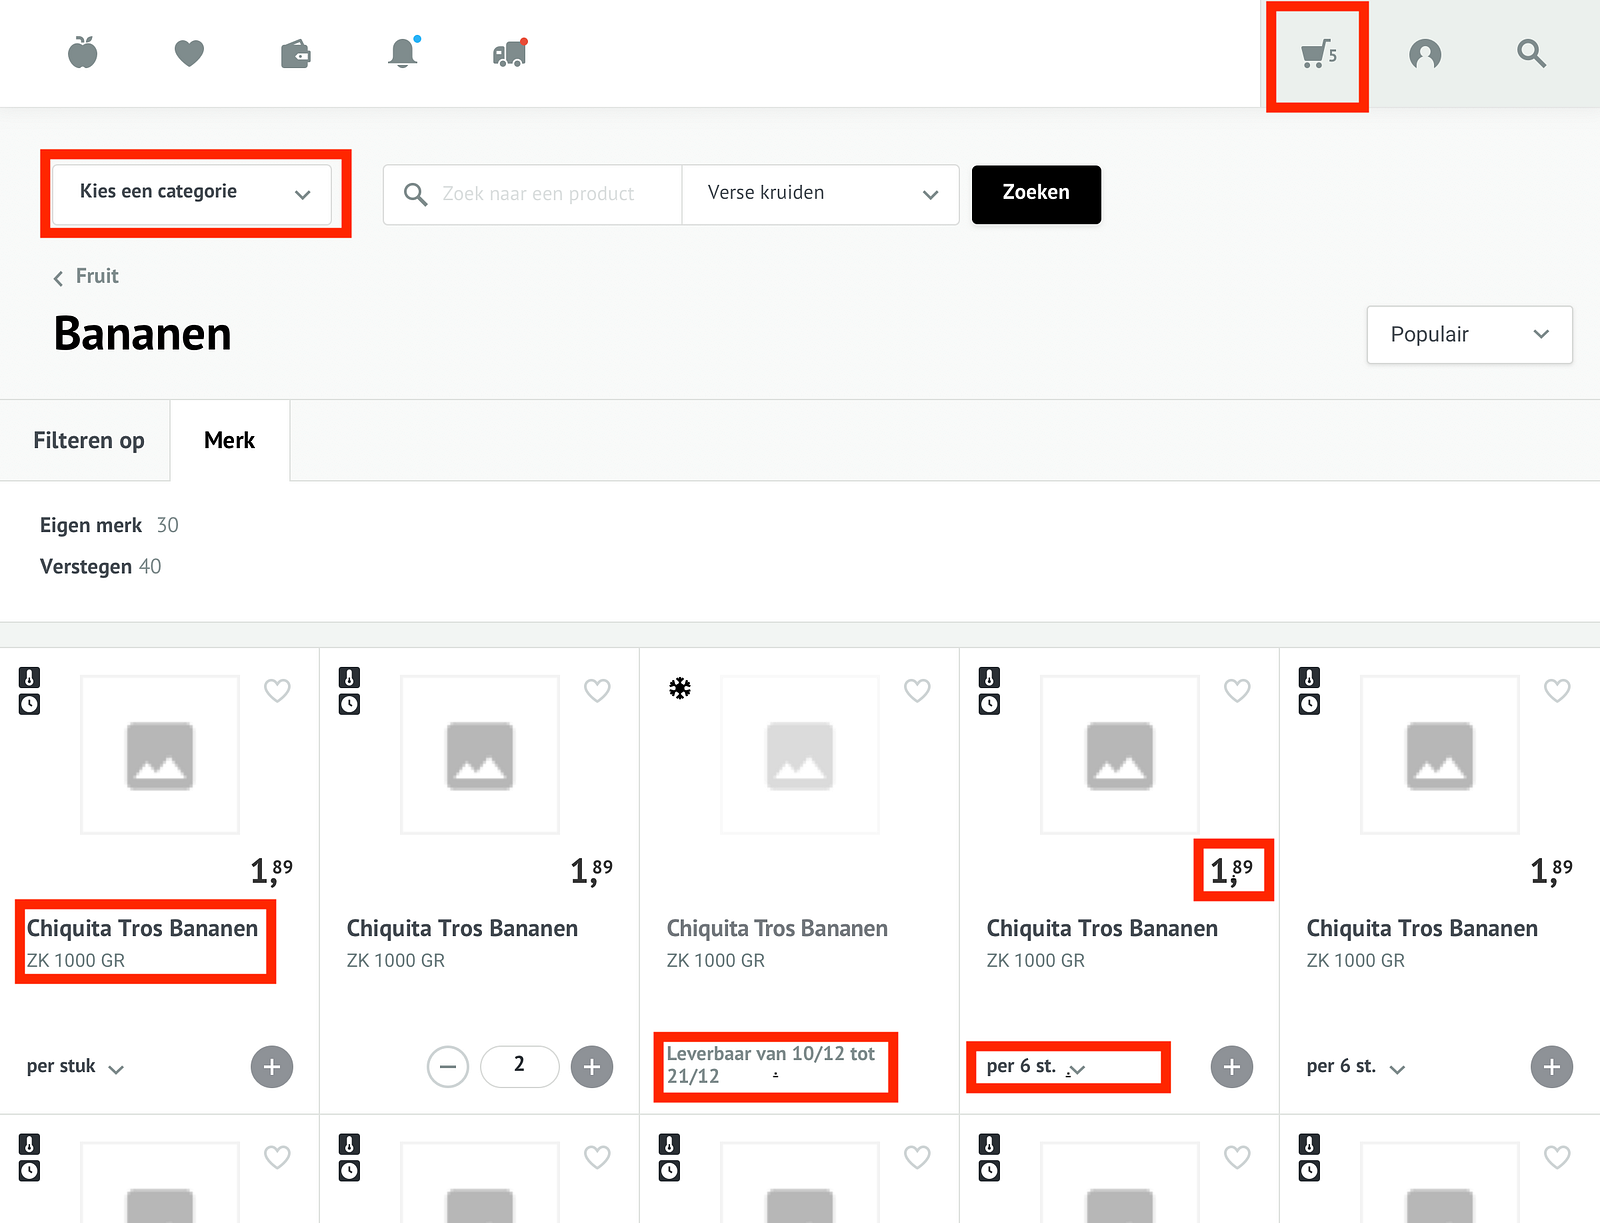Image resolution: width=1600 pixels, height=1223 pixels.
Task: Favorite the 'per stuk' Chiquita banana card
Action: click(x=277, y=690)
